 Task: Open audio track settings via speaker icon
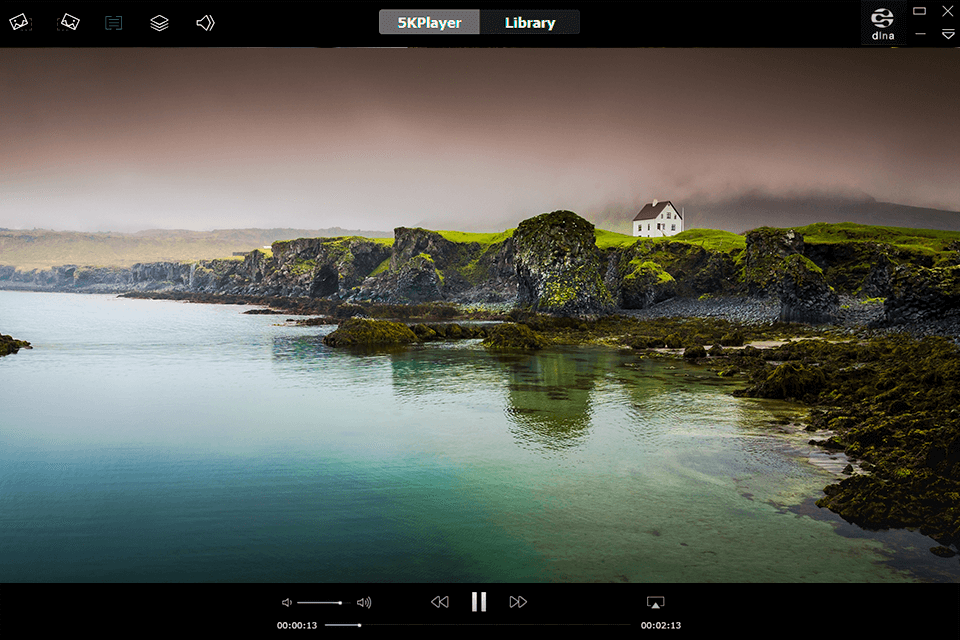(205, 22)
